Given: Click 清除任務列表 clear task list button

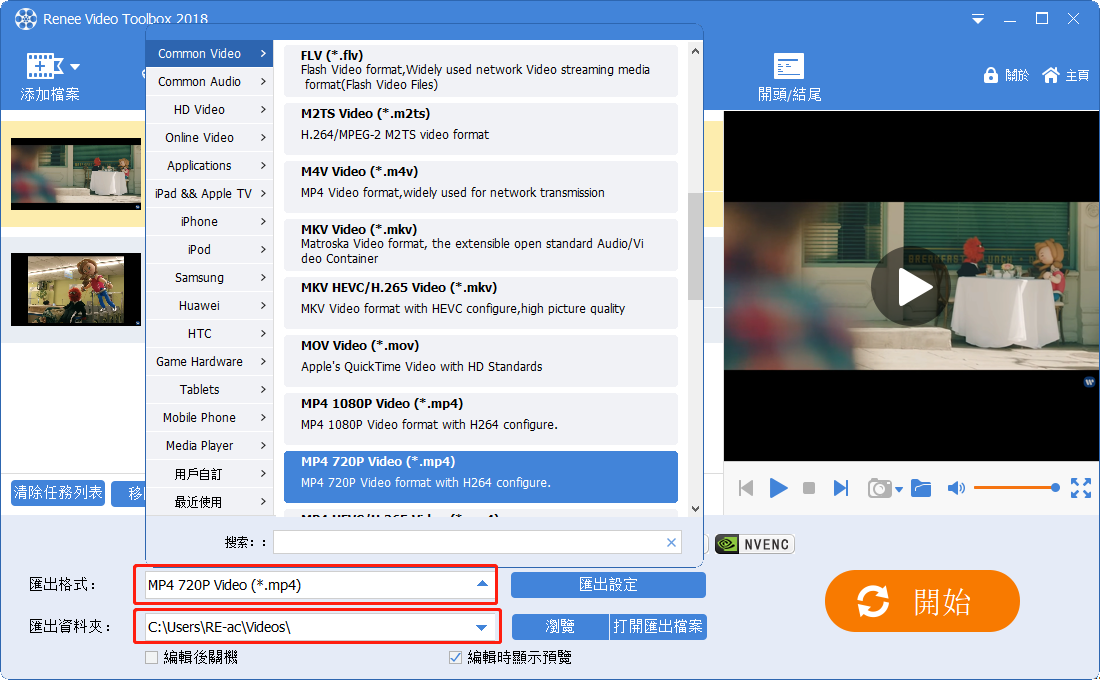Looking at the screenshot, I should point(58,493).
